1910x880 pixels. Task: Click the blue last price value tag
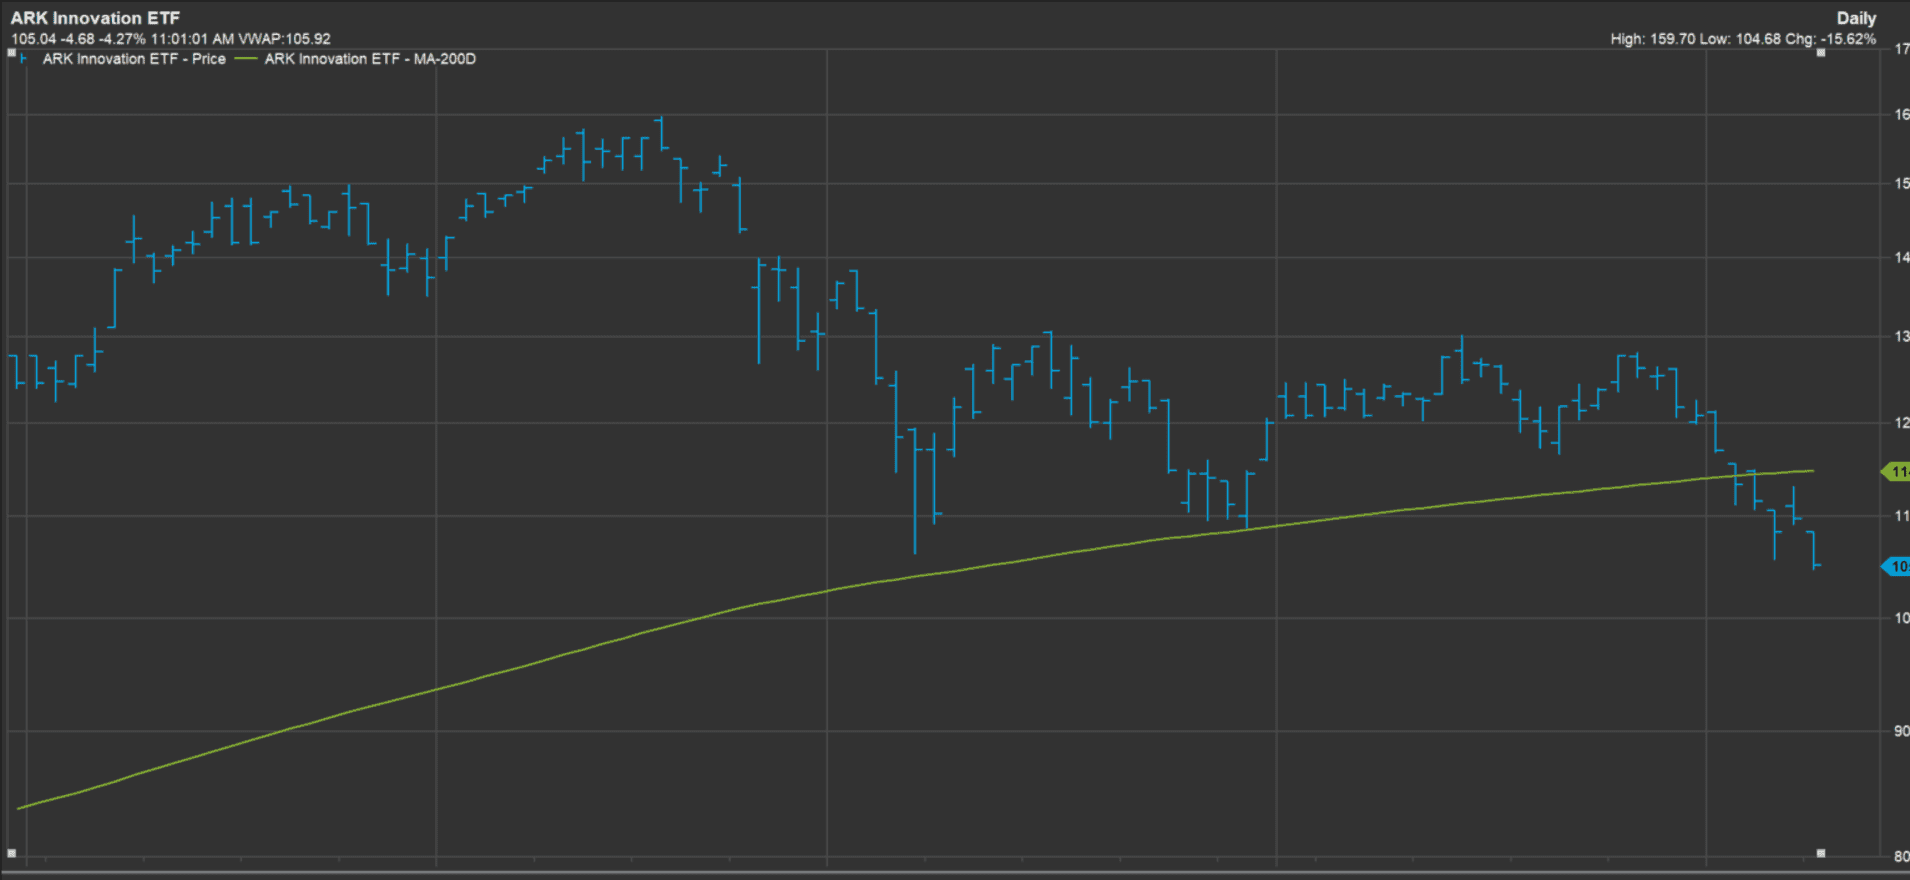(x=1896, y=567)
